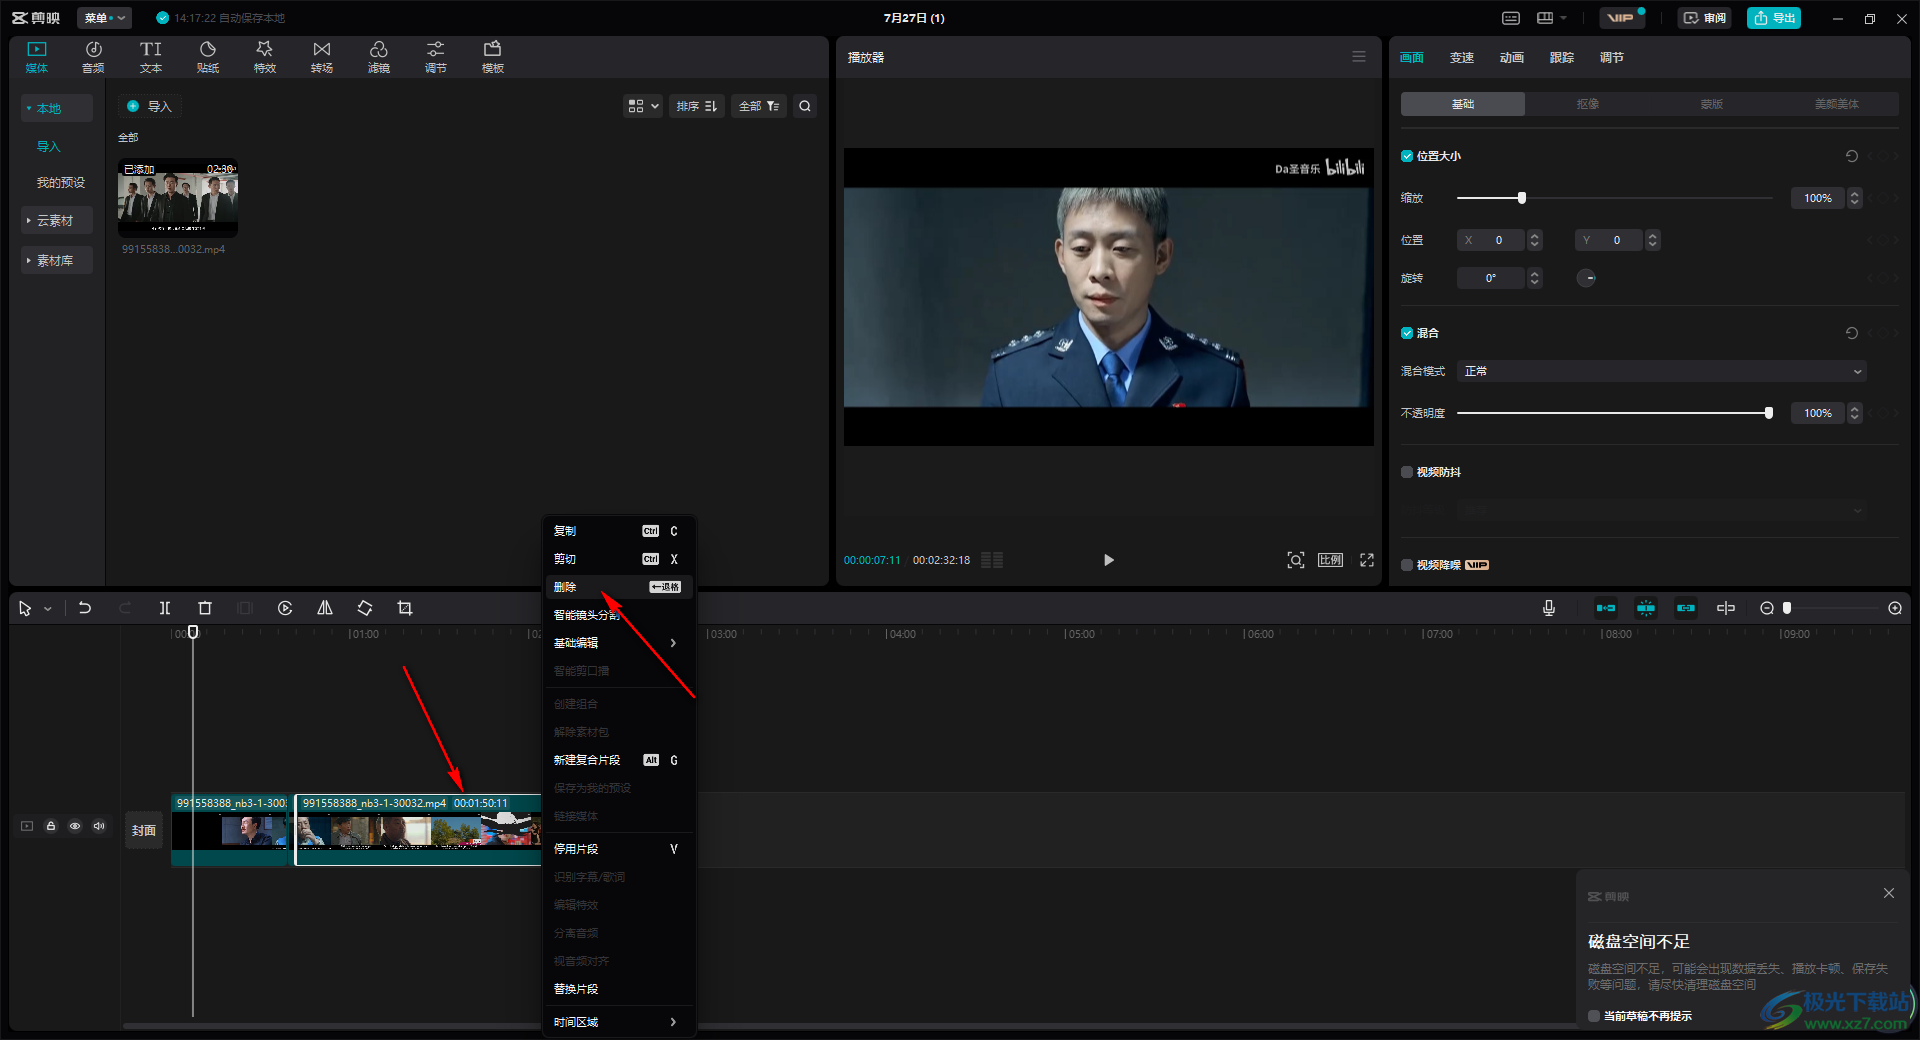Viewport: 1920px width, 1040px height.
Task: Open the 排序 sort dropdown
Action: [697, 106]
